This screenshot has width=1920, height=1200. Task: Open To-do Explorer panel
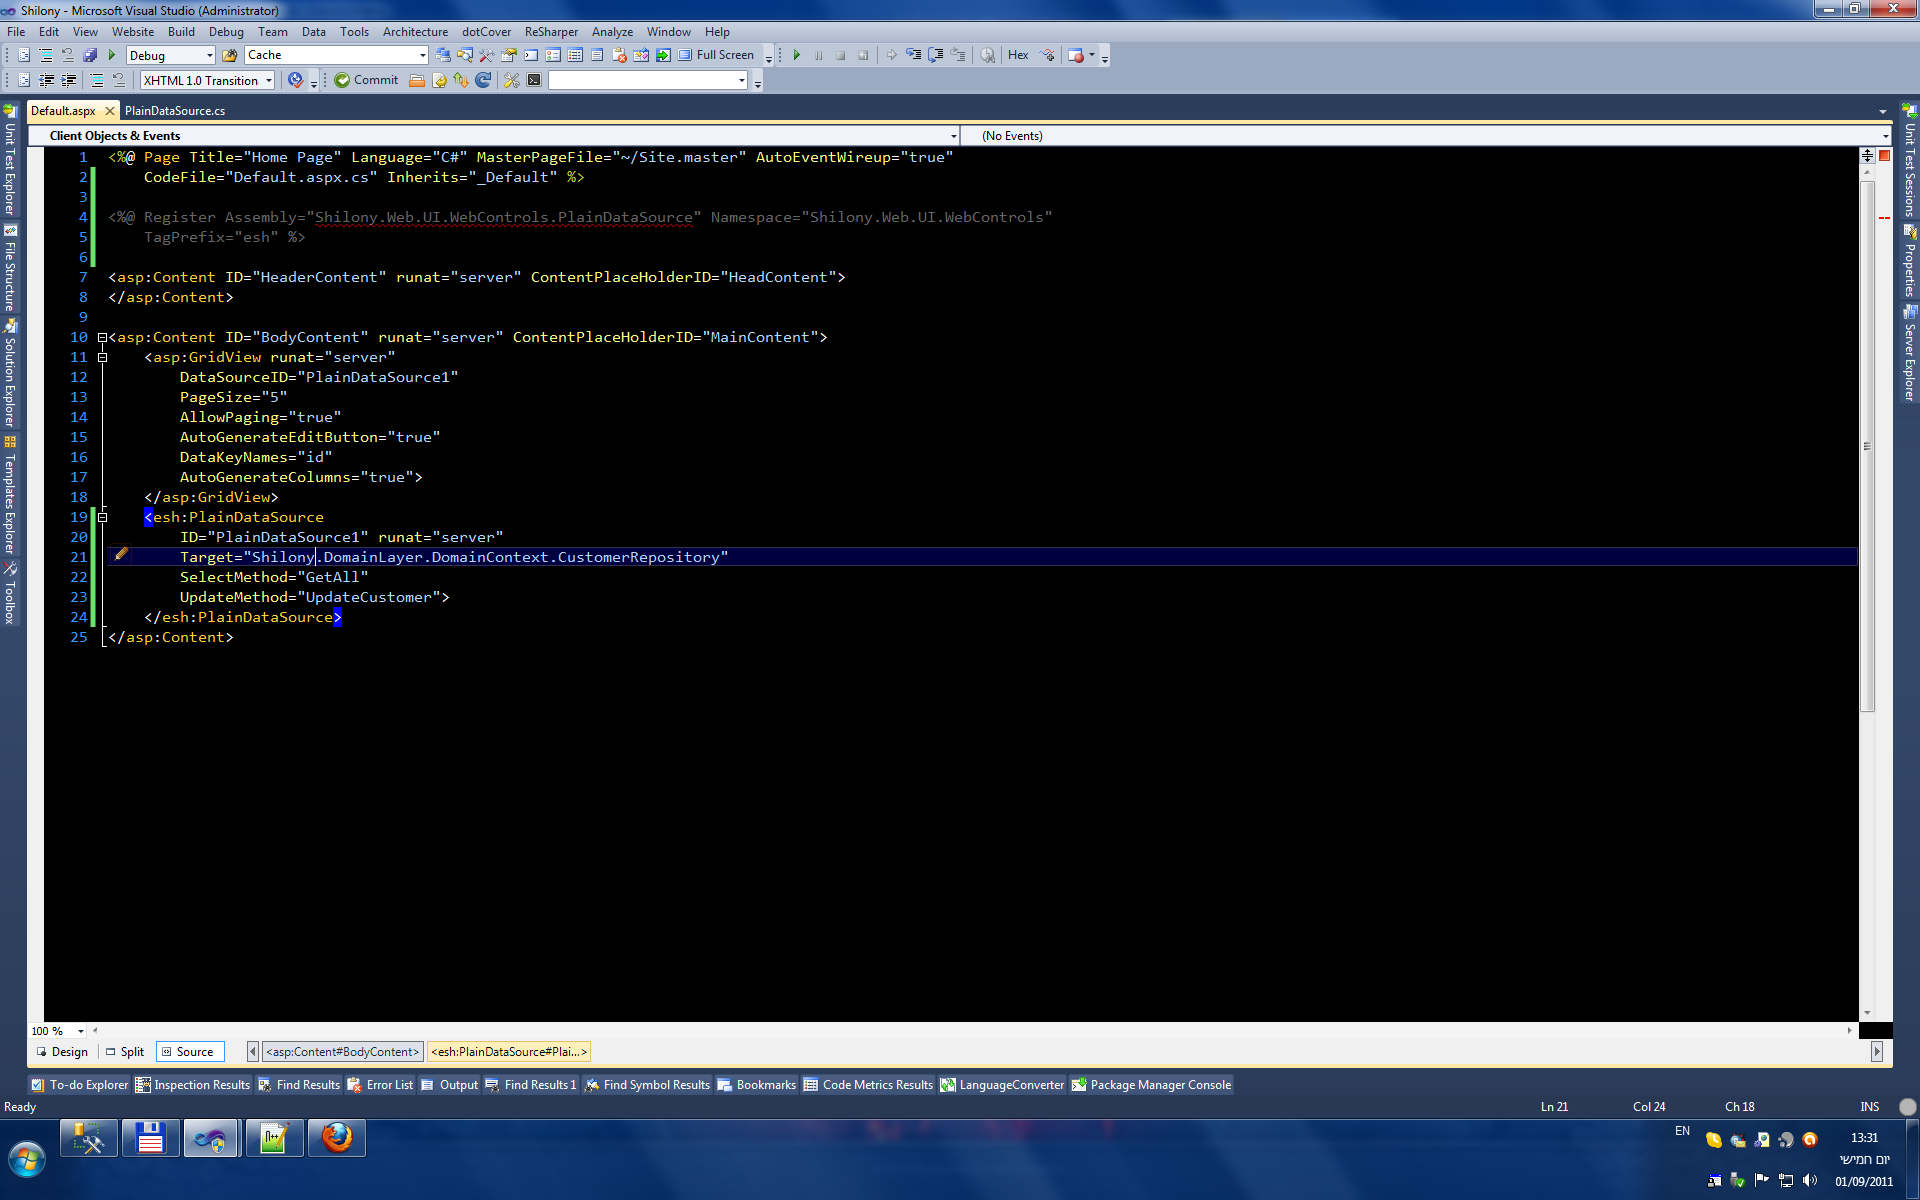(x=79, y=1085)
